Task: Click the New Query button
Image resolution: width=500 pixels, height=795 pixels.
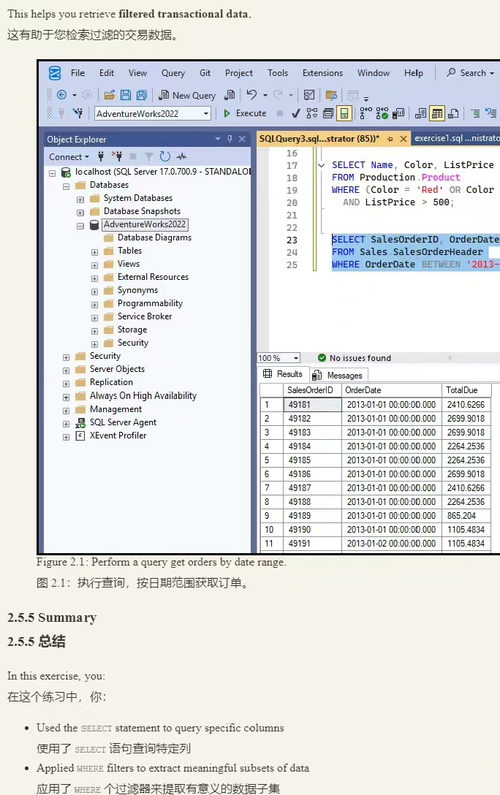Action: tap(187, 95)
